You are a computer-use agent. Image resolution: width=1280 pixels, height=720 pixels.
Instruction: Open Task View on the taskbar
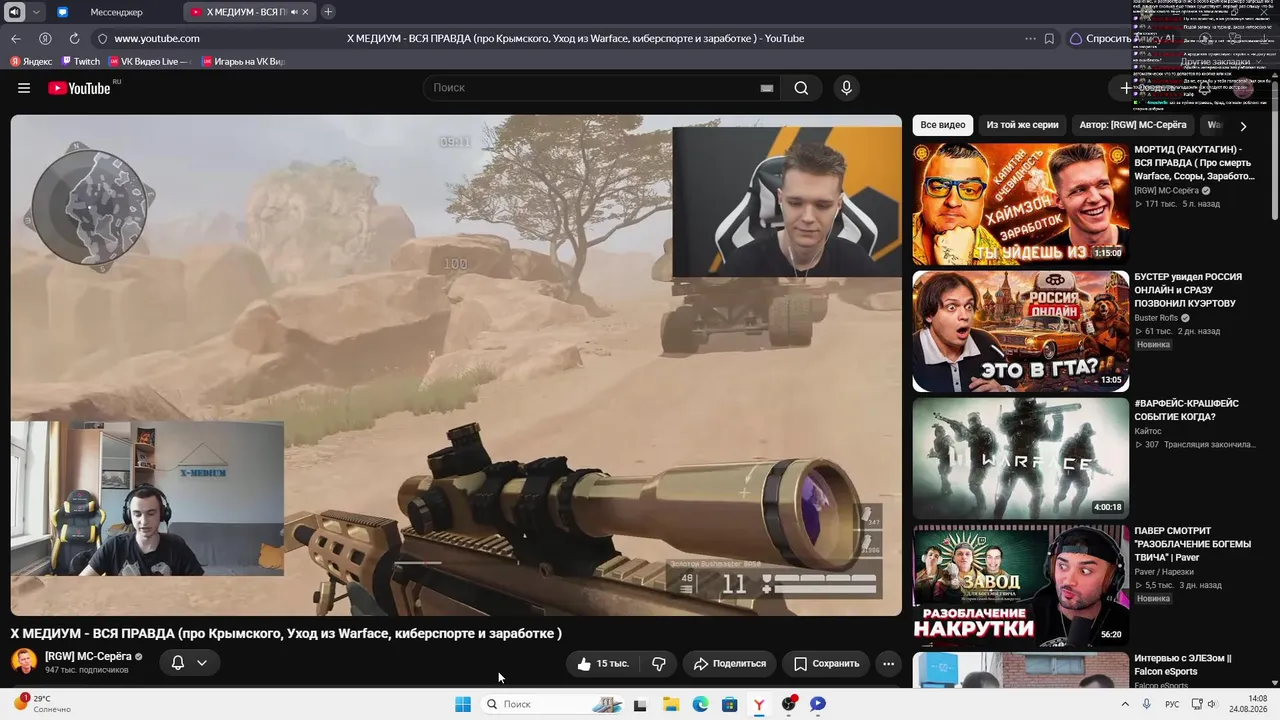point(640,704)
